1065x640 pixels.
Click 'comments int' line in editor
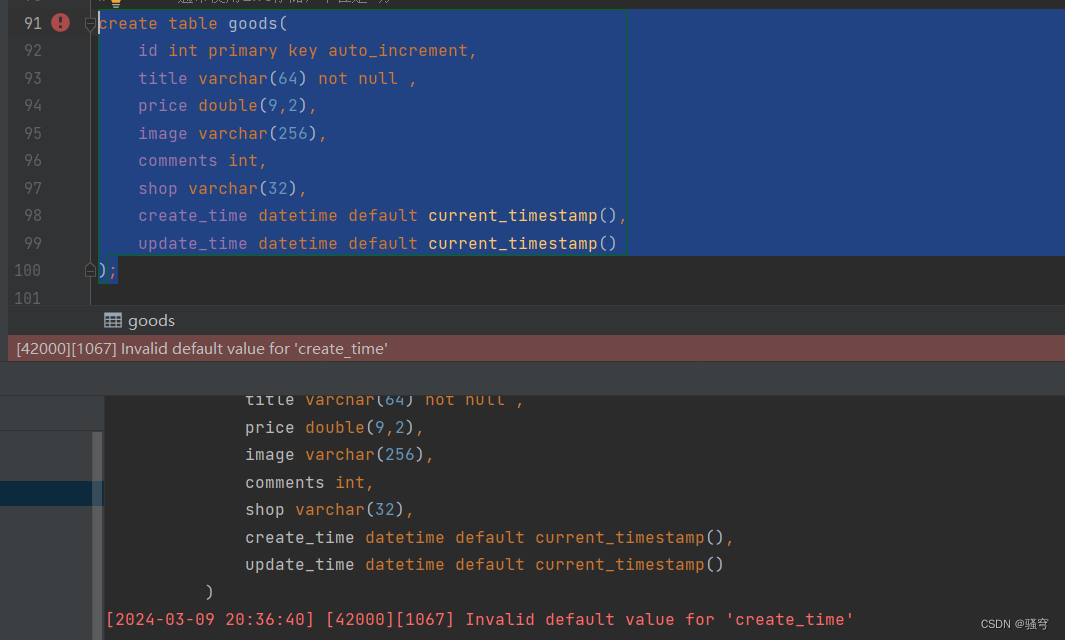click(x=202, y=161)
